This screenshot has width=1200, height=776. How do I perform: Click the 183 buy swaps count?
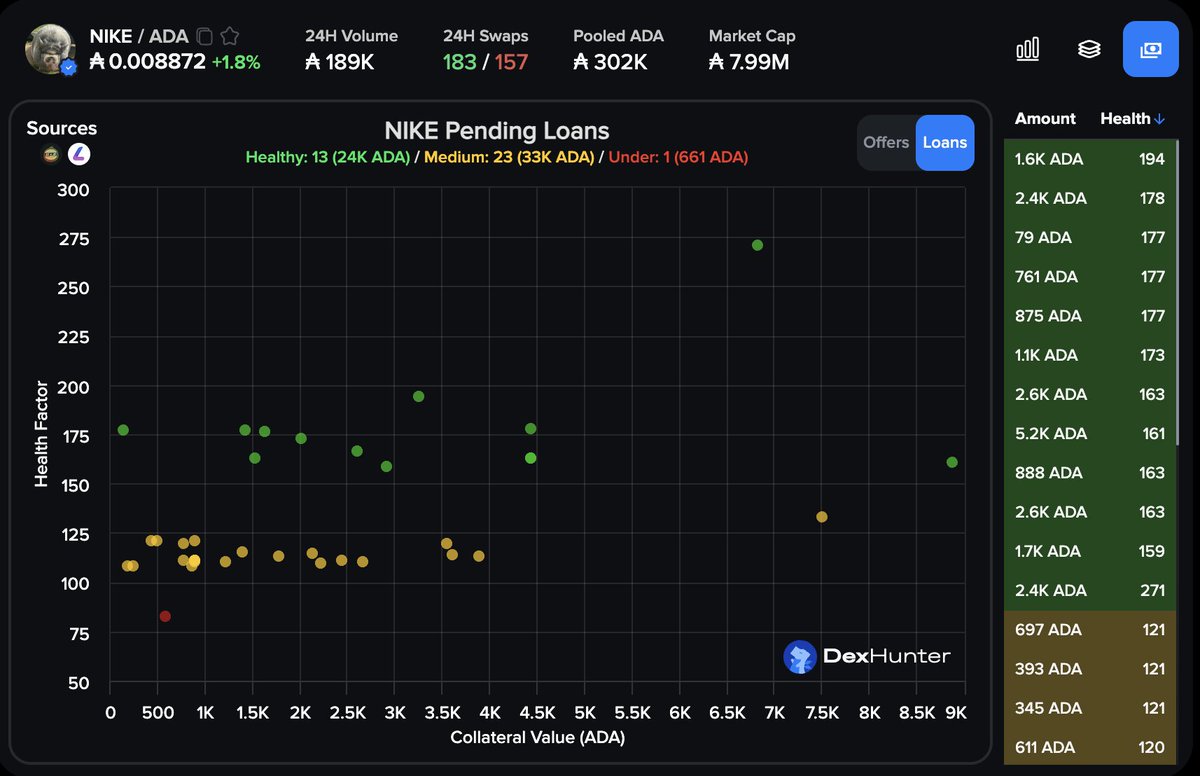[x=460, y=62]
